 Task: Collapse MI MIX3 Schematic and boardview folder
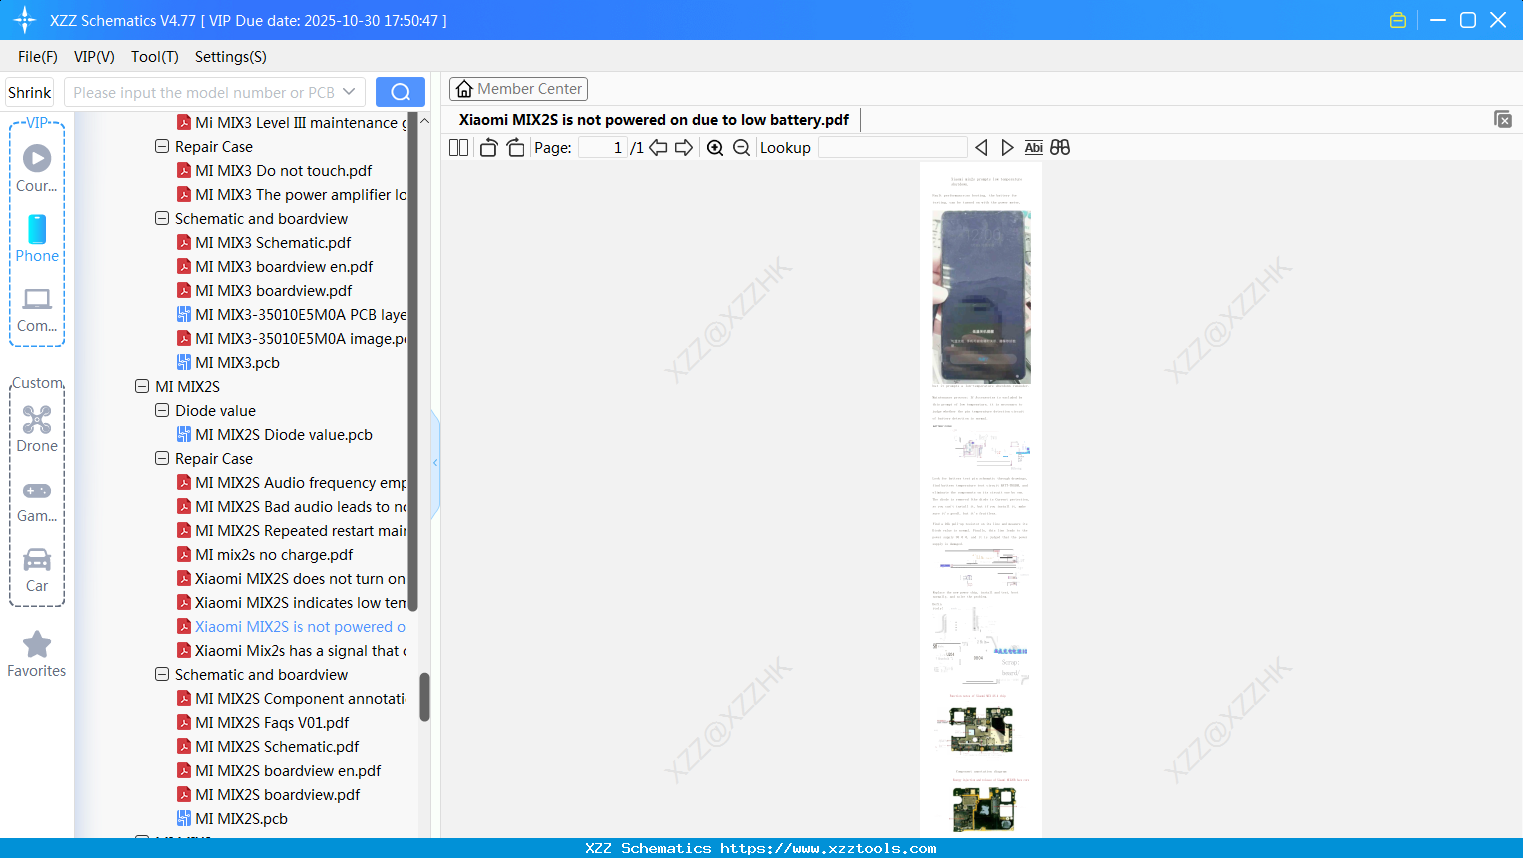point(162,218)
